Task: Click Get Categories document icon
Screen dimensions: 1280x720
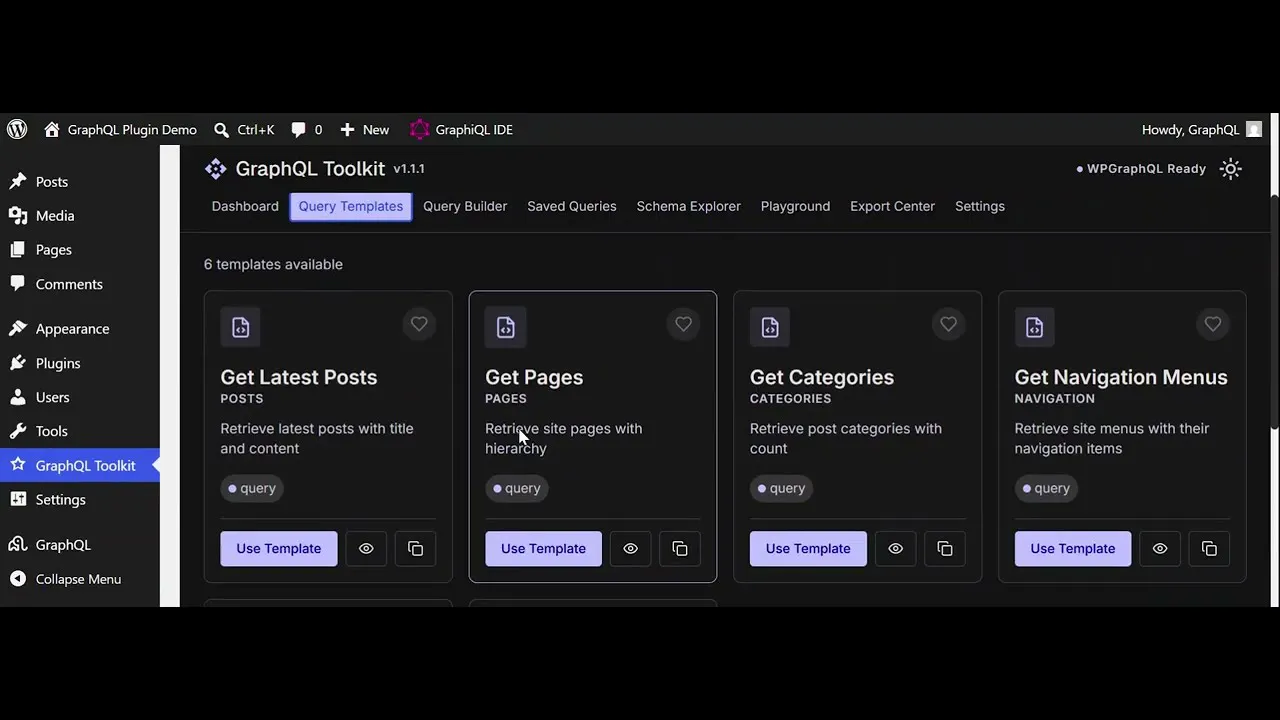Action: pos(770,327)
